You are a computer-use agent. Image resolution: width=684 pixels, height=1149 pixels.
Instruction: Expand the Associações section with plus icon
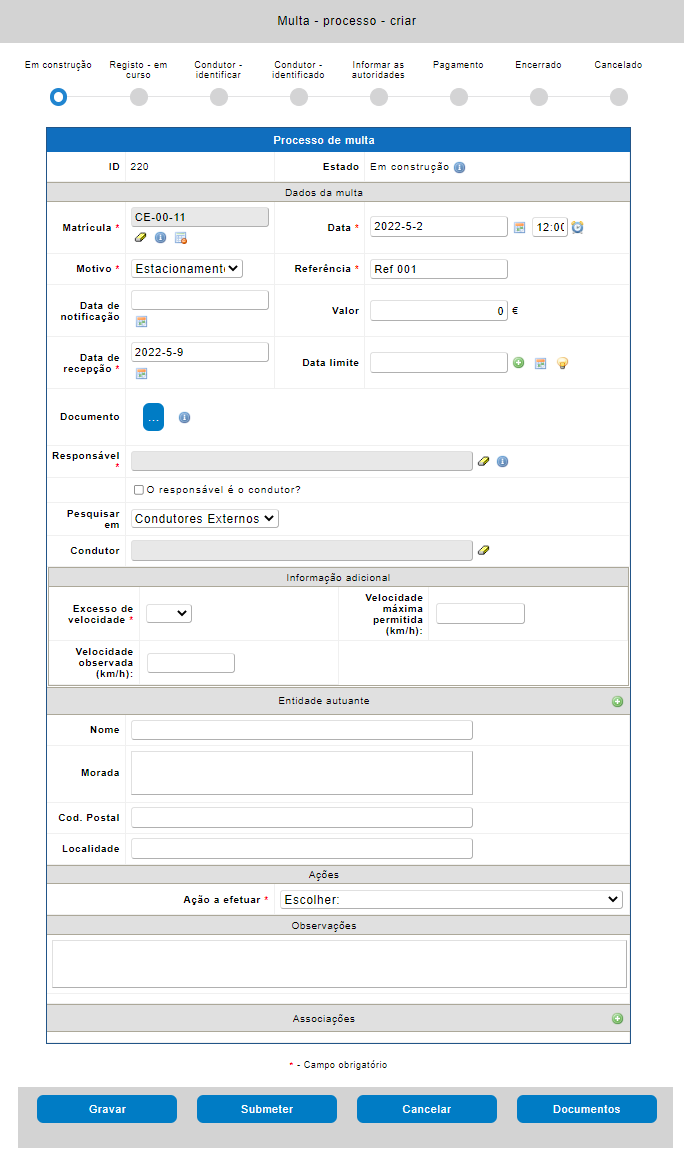coord(617,1019)
